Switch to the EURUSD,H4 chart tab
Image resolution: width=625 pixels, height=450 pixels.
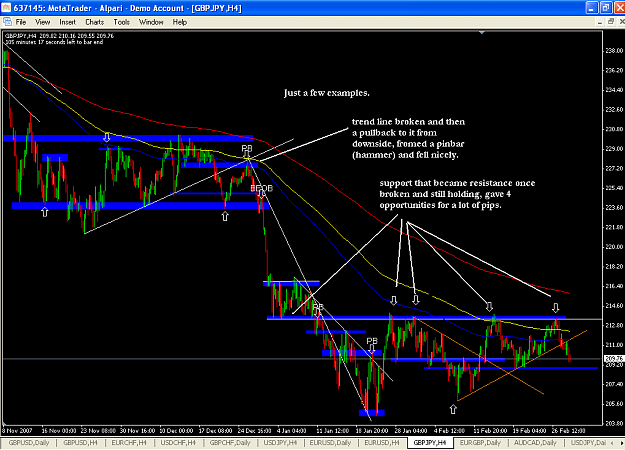[x=382, y=442]
